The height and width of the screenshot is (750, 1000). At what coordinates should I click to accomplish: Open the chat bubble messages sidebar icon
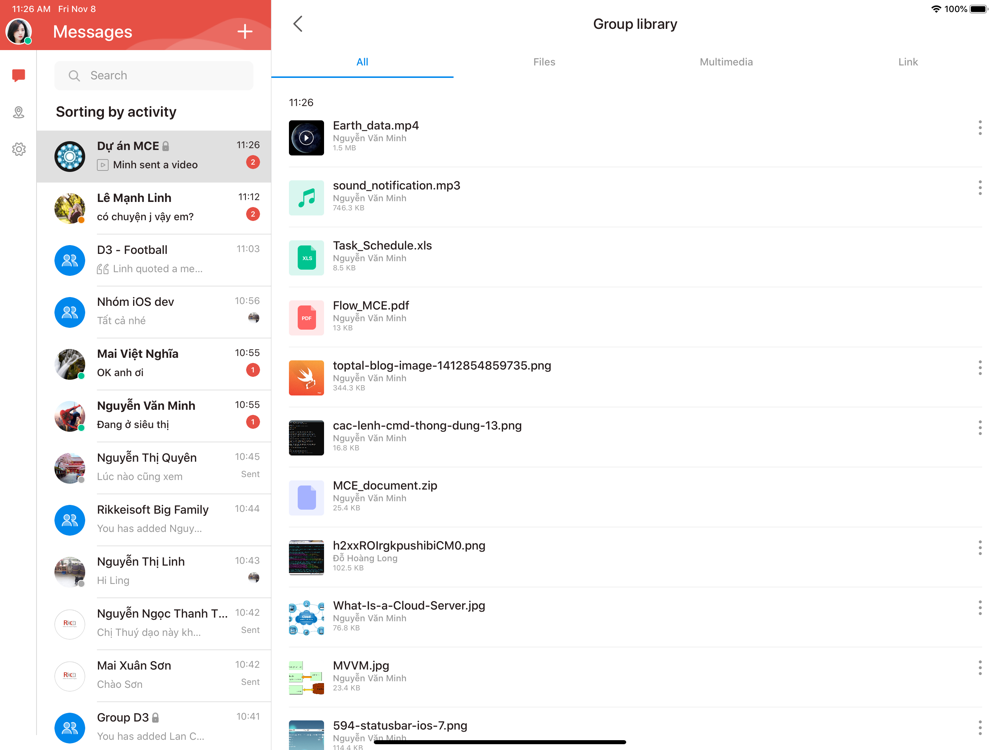[18, 76]
